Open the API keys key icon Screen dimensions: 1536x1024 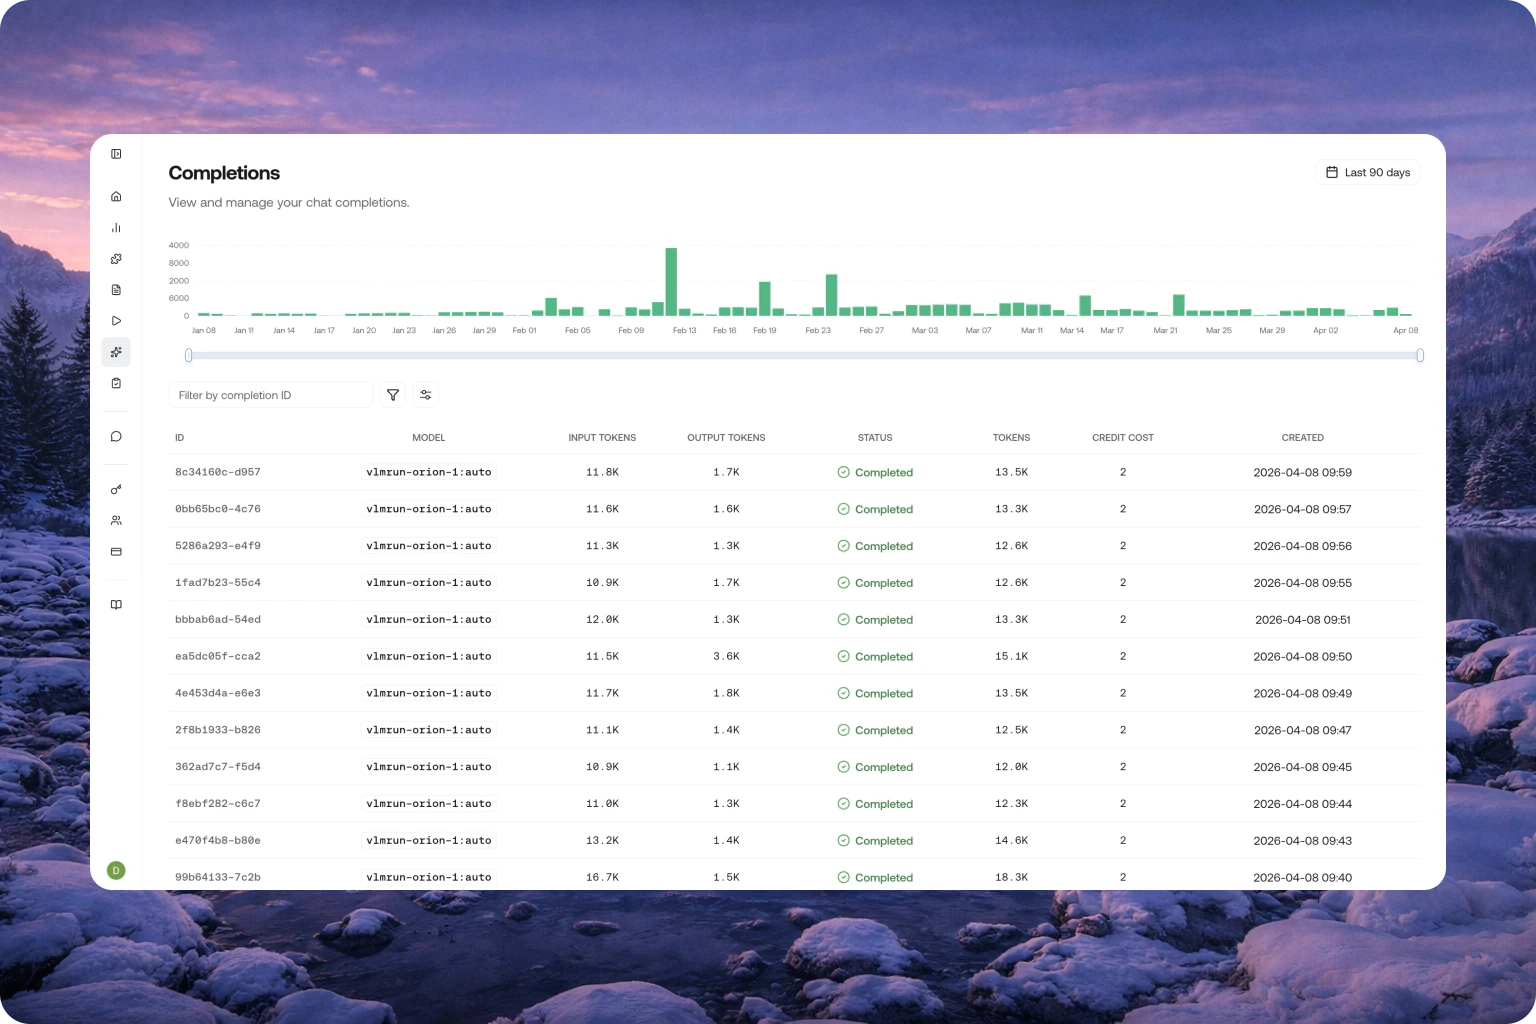[x=116, y=489]
